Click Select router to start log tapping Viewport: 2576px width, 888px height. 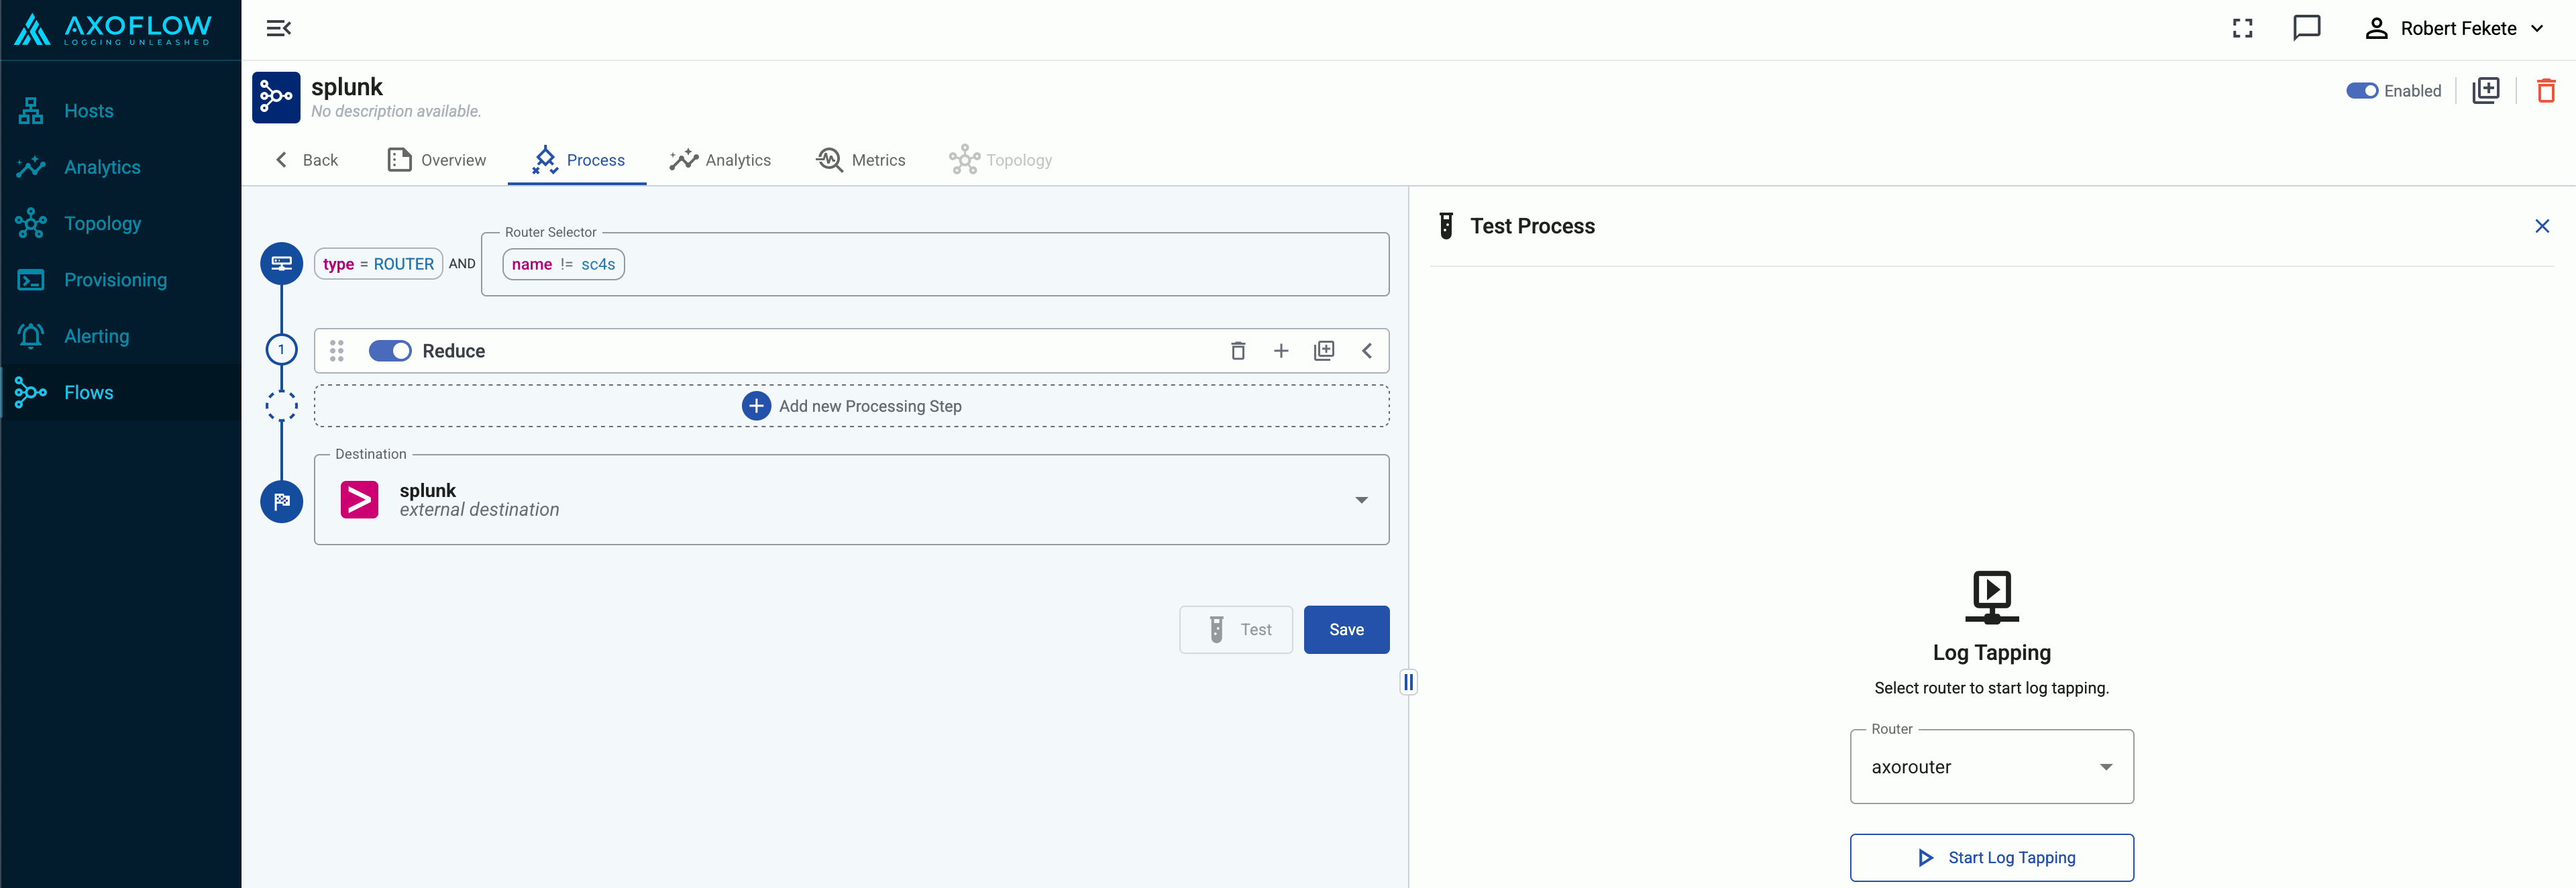[x=1992, y=688]
